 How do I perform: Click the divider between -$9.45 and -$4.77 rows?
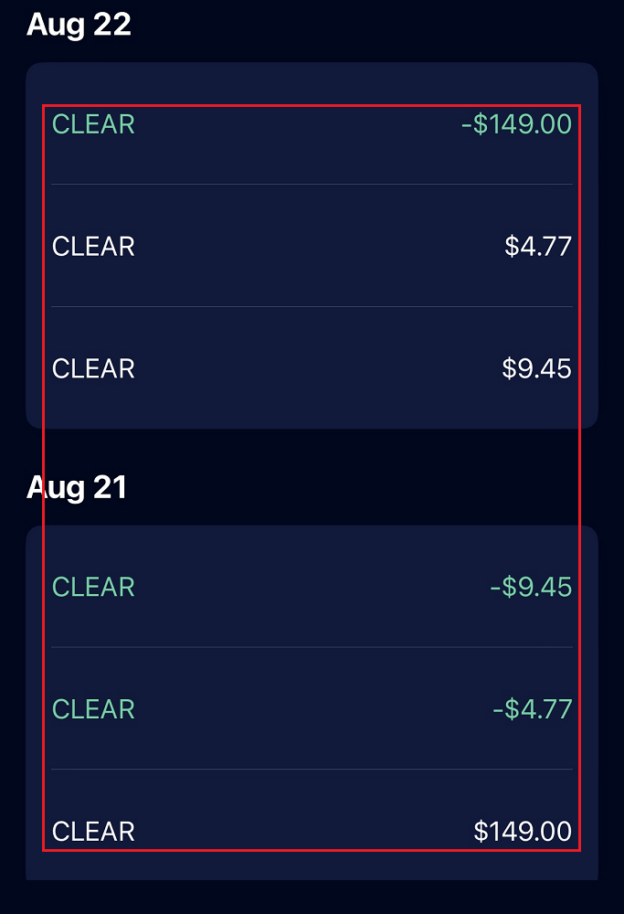click(312, 647)
